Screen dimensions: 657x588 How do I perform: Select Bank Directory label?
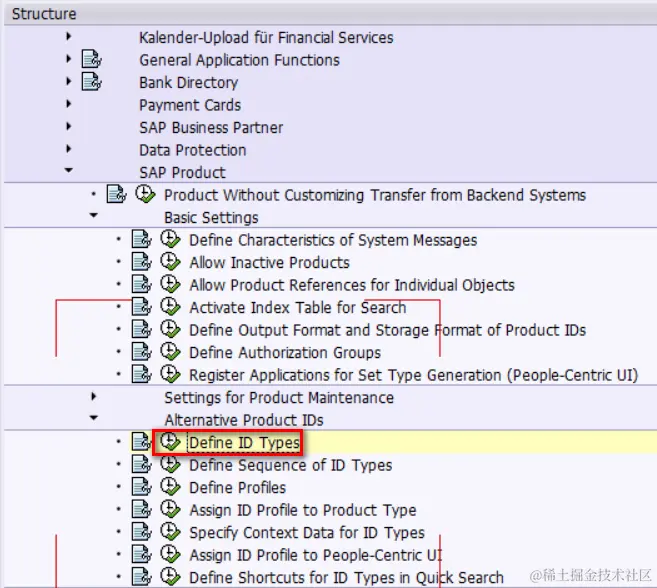[189, 83]
